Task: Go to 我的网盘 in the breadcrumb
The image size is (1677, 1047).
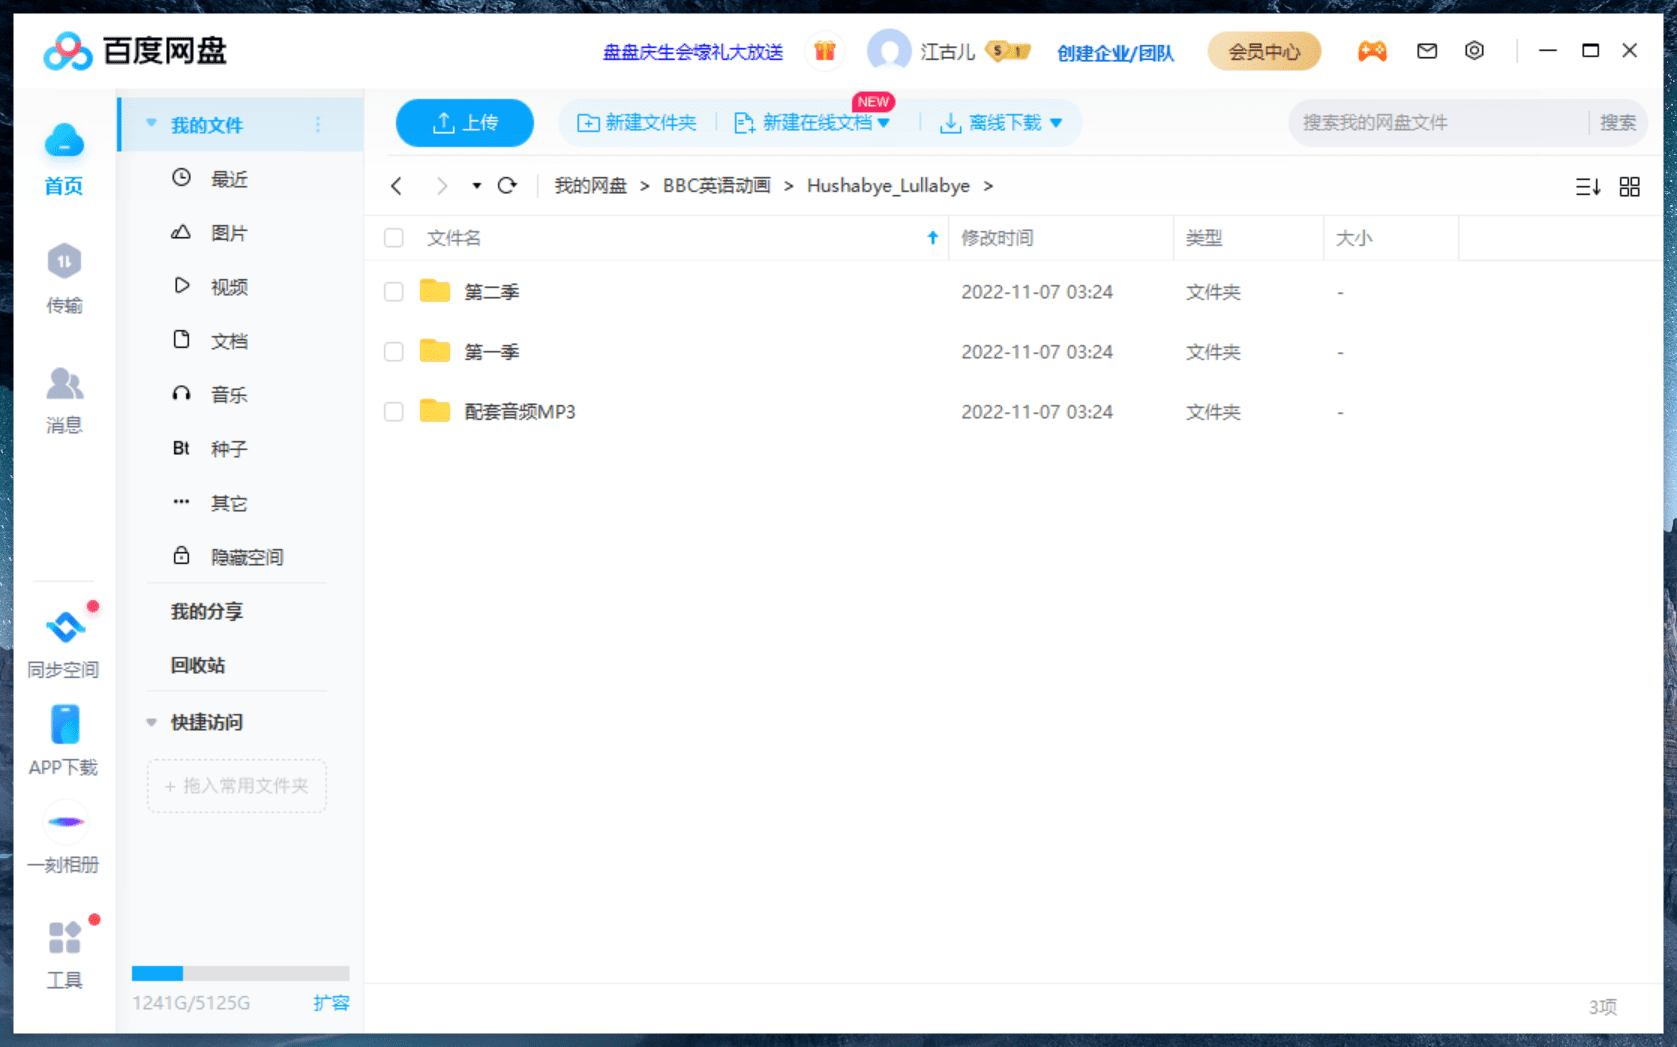Action: click(x=591, y=186)
